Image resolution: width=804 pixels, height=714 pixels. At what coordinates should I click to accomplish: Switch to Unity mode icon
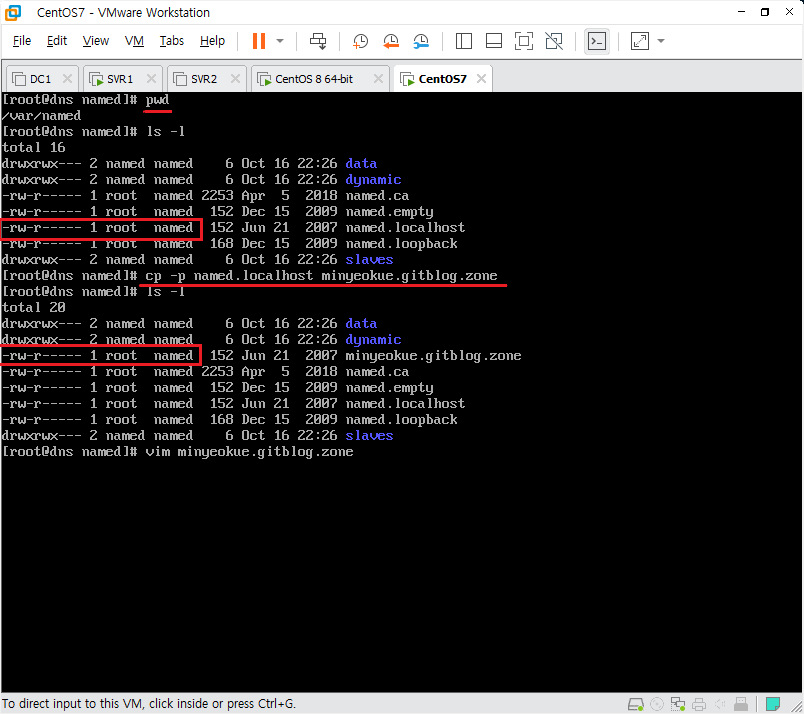[x=554, y=41]
